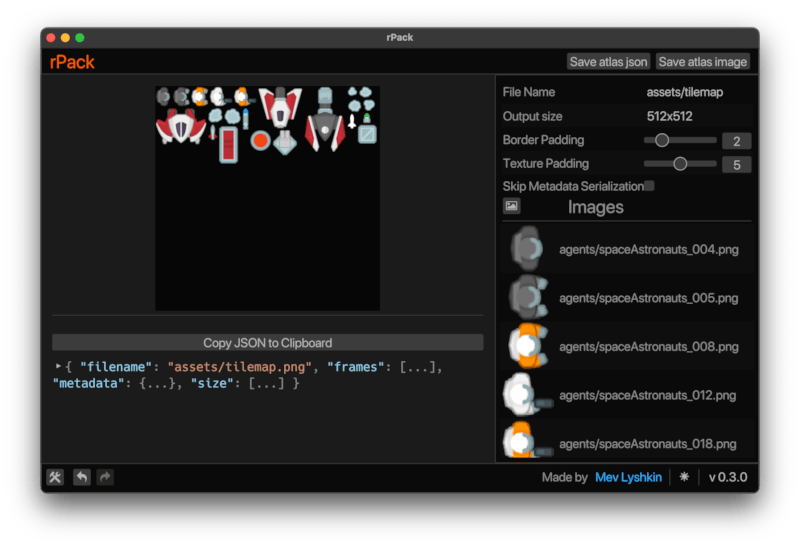The height and width of the screenshot is (547, 800).
Task: Select thumbnail of spaceAstronauts_018.png
Action: tap(528, 441)
